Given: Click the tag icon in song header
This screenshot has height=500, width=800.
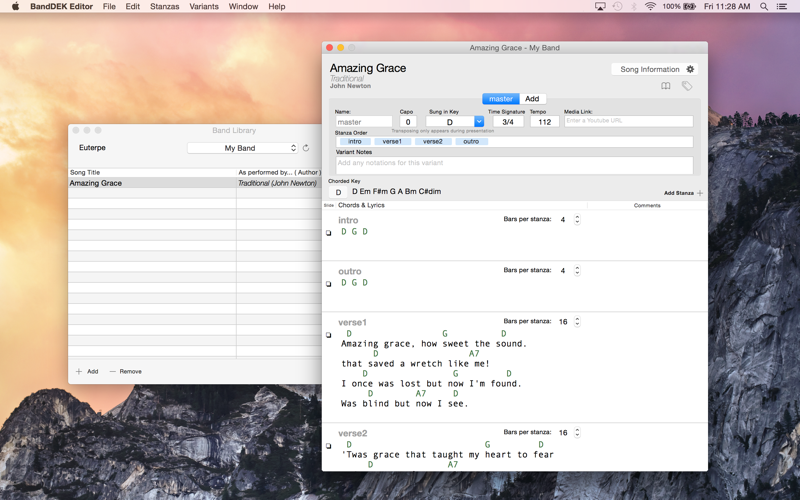Looking at the screenshot, I should point(687,86).
